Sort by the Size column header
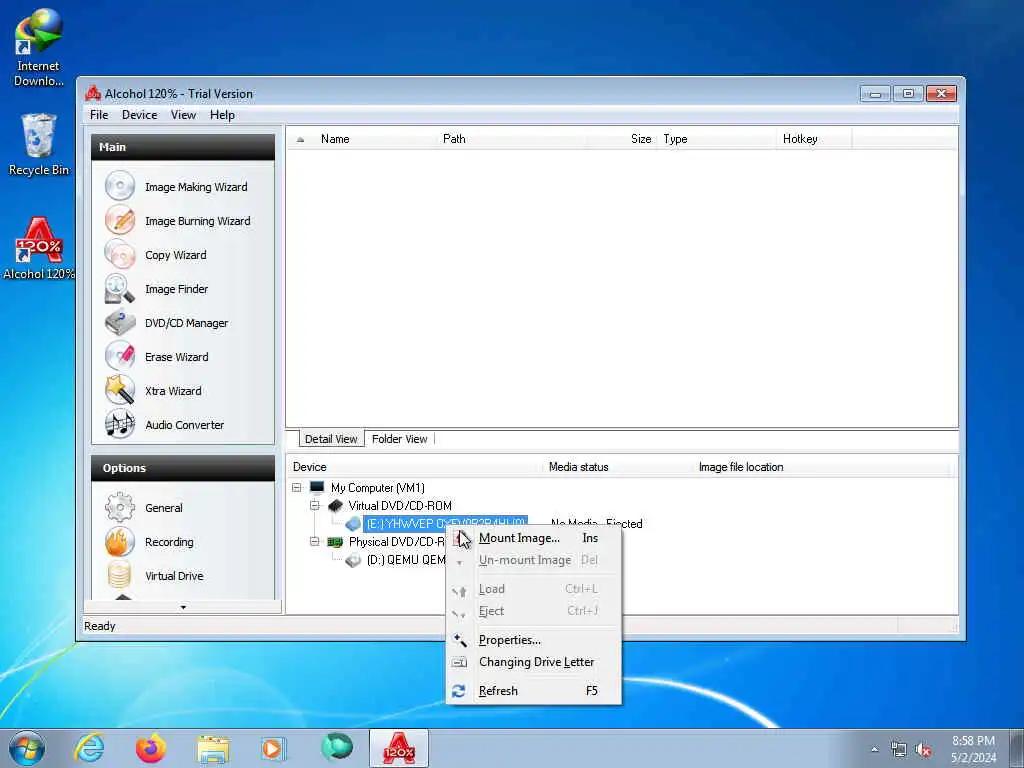The height and width of the screenshot is (768, 1024). pyautogui.click(x=622, y=139)
